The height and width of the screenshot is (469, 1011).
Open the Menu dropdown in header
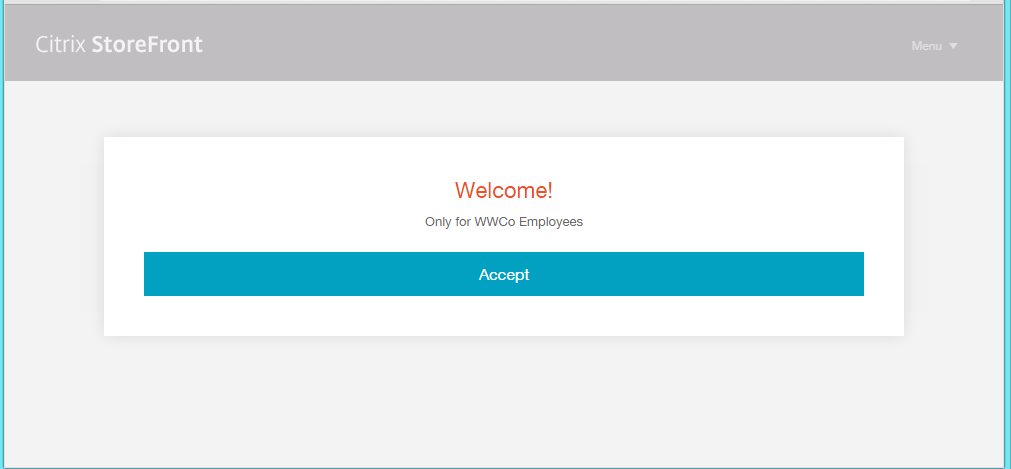coord(933,46)
